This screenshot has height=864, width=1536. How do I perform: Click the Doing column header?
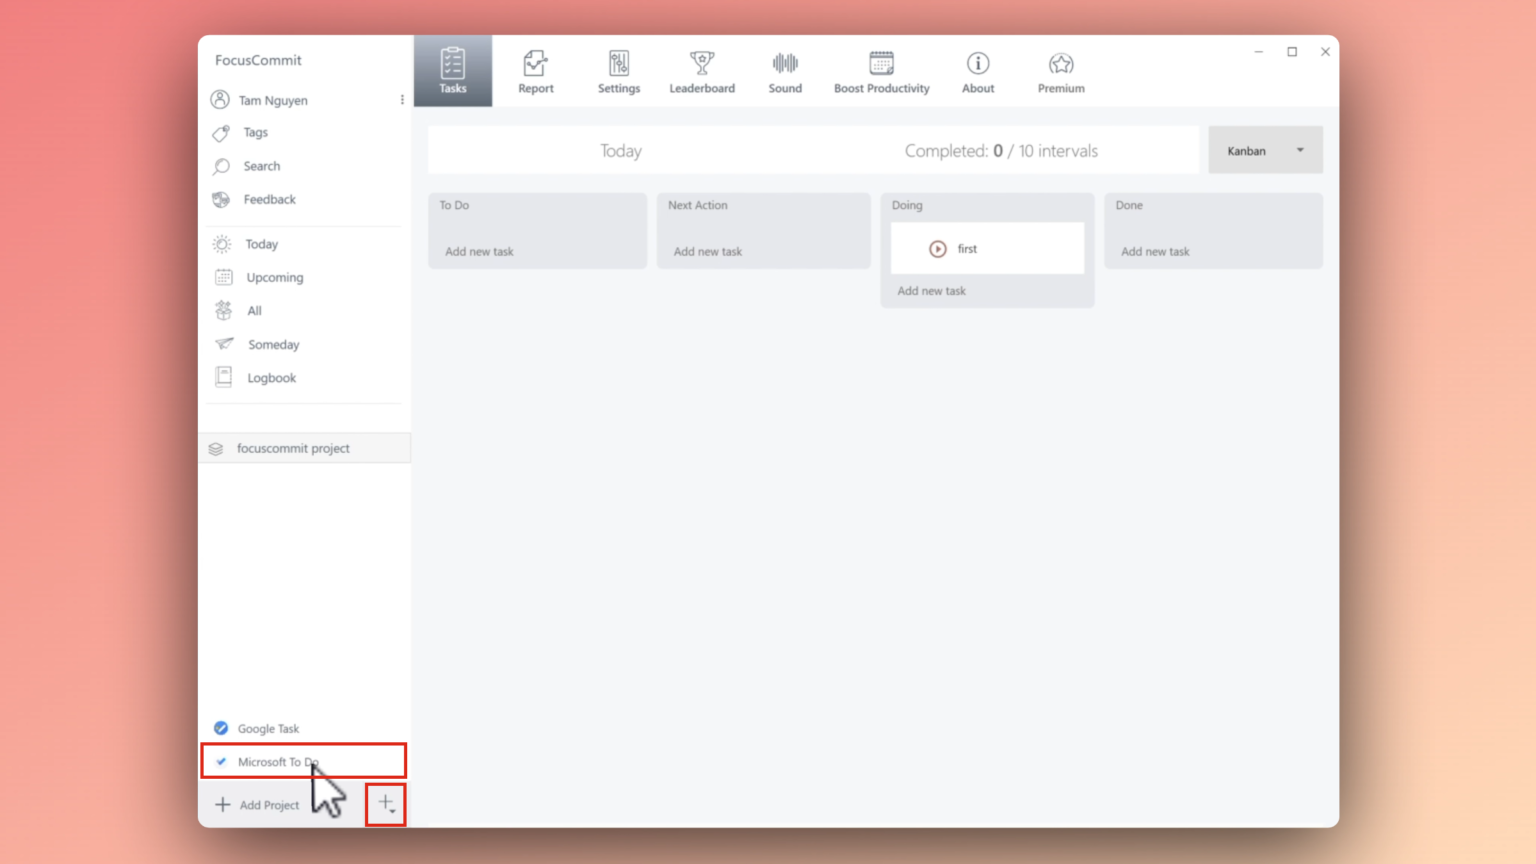(x=907, y=205)
